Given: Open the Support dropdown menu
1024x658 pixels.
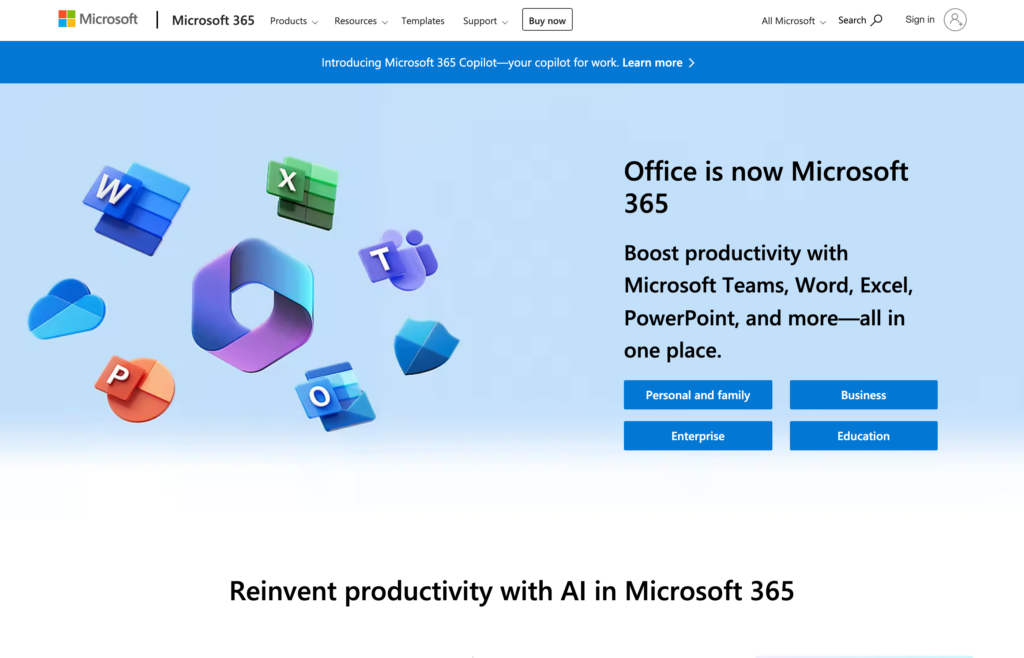Looking at the screenshot, I should click(485, 21).
